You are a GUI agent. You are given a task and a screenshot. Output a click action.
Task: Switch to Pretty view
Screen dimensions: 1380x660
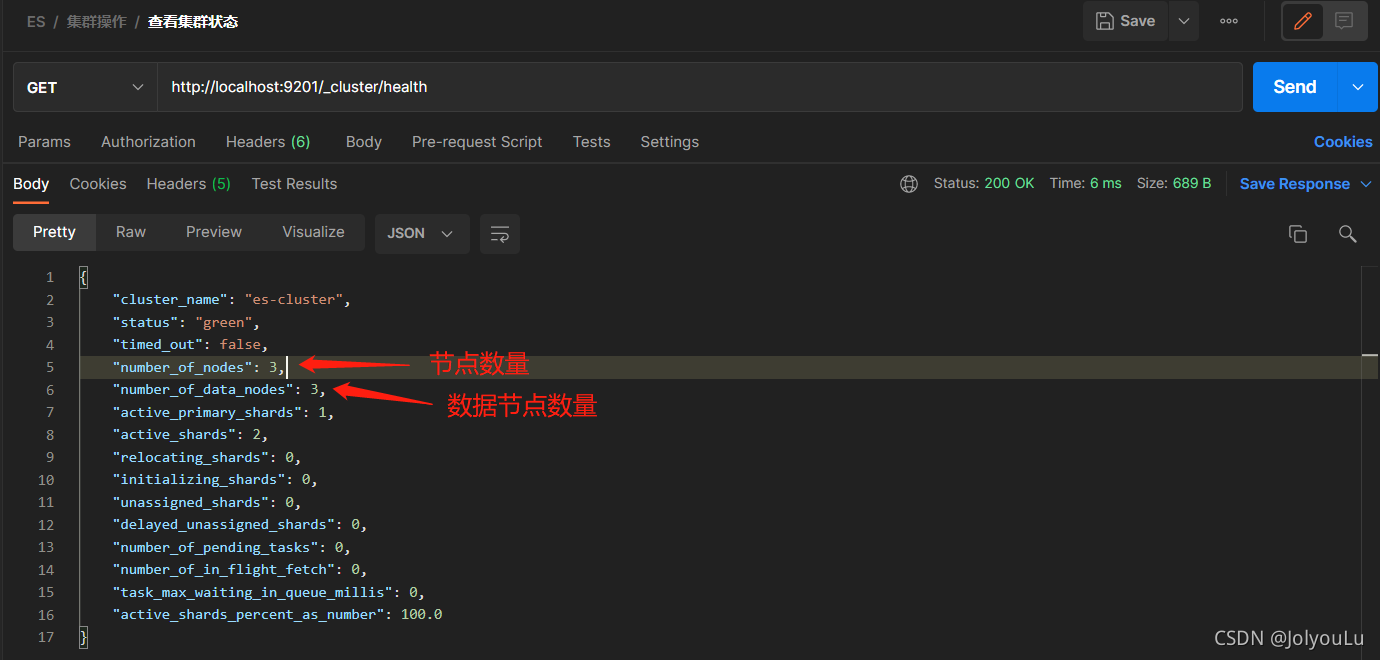click(x=54, y=232)
